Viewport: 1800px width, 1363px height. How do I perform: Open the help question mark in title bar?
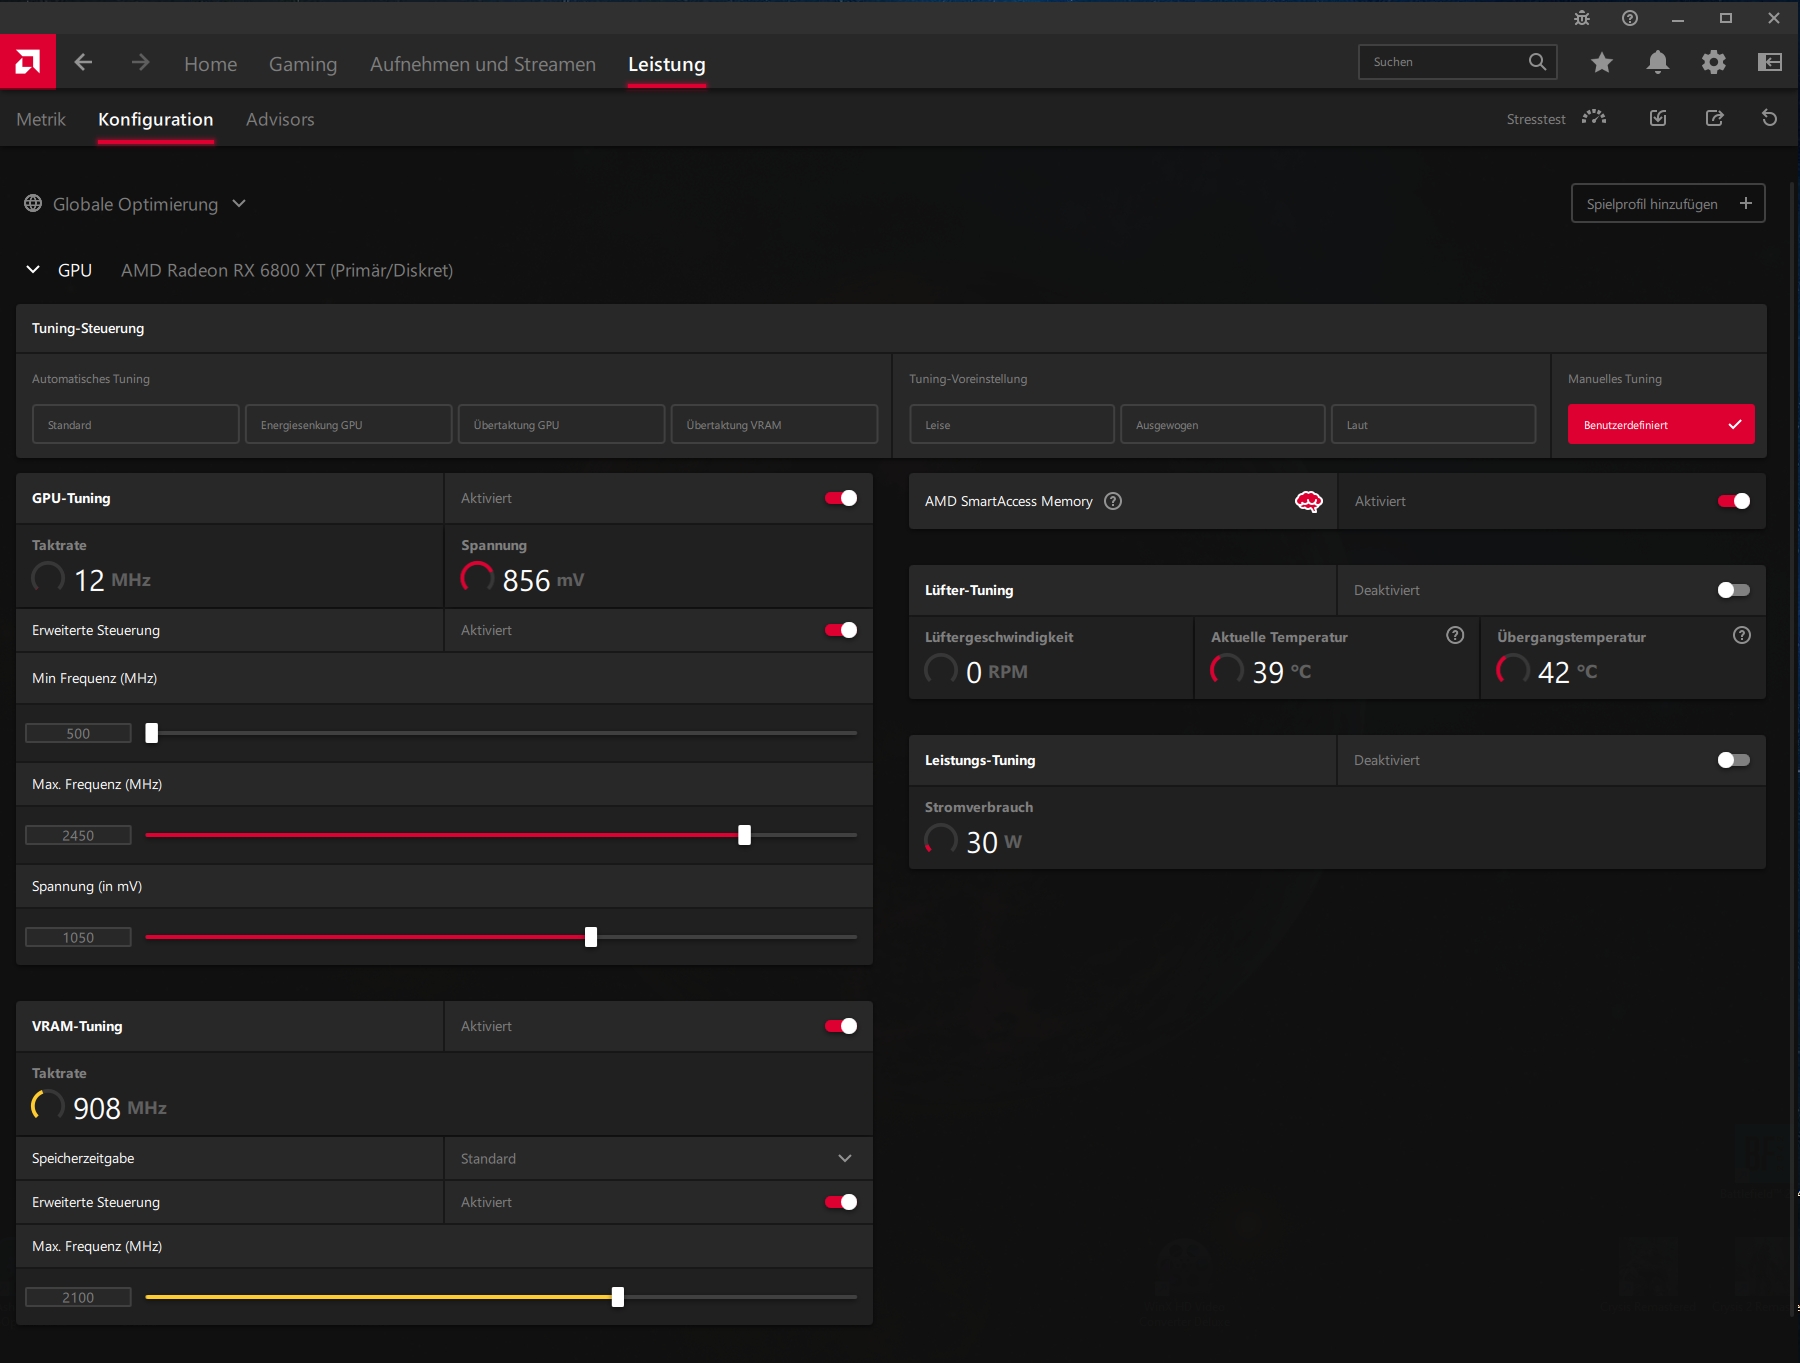(1630, 18)
